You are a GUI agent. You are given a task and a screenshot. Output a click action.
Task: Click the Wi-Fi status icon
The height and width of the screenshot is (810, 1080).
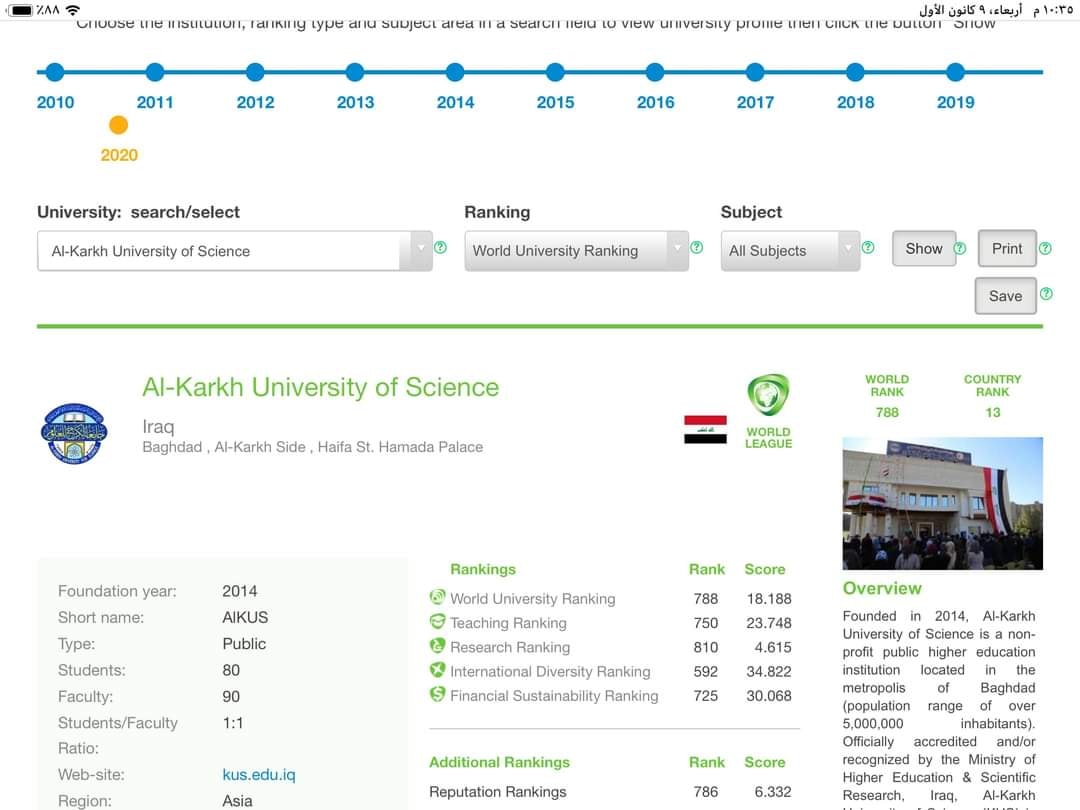click(x=72, y=10)
